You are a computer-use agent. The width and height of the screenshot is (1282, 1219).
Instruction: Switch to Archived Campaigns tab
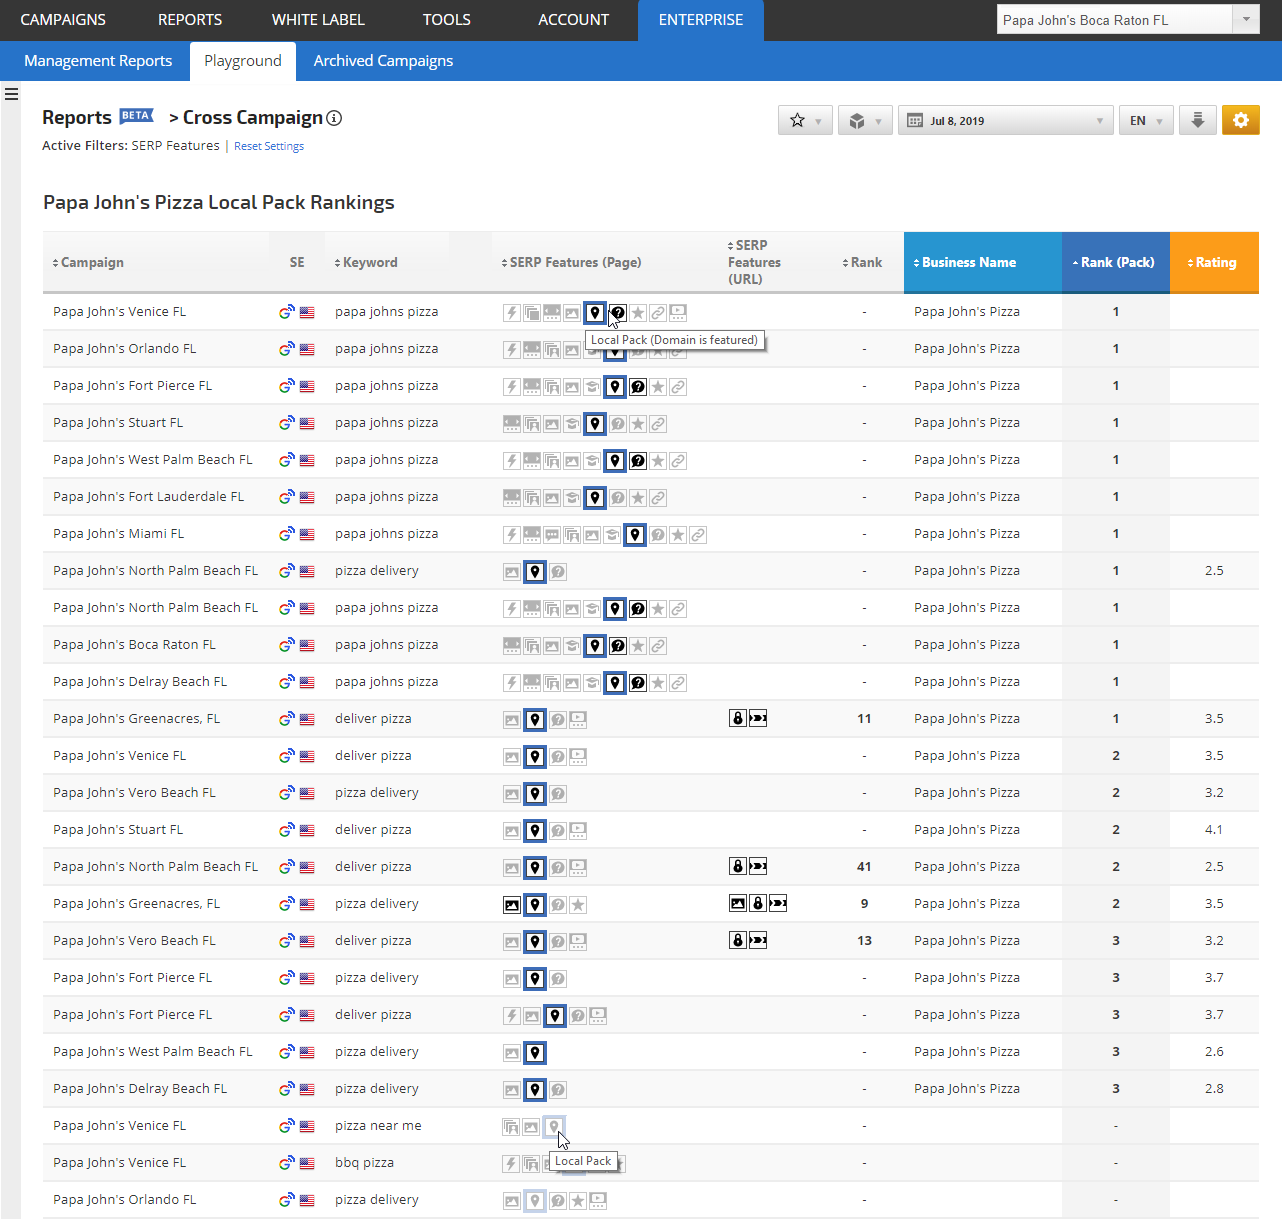pos(383,61)
